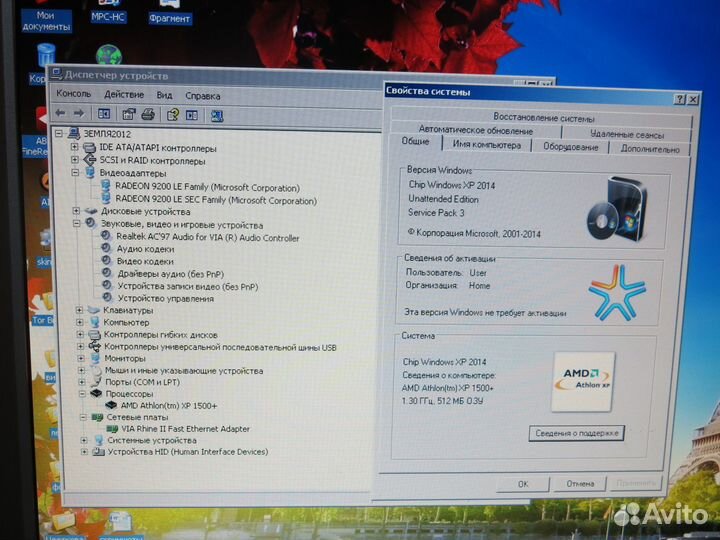Expand the IDE ATA/ATAPI контроллеры node
The height and width of the screenshot is (540, 720).
pos(74,147)
